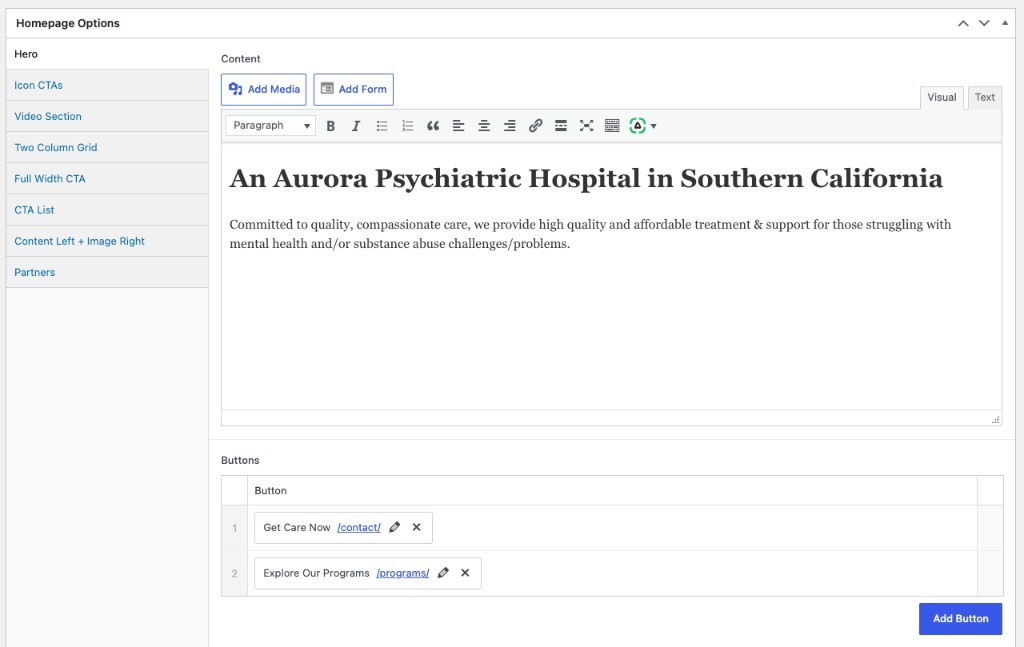
Task: Open the Paragraph format dropdown
Action: coord(270,125)
